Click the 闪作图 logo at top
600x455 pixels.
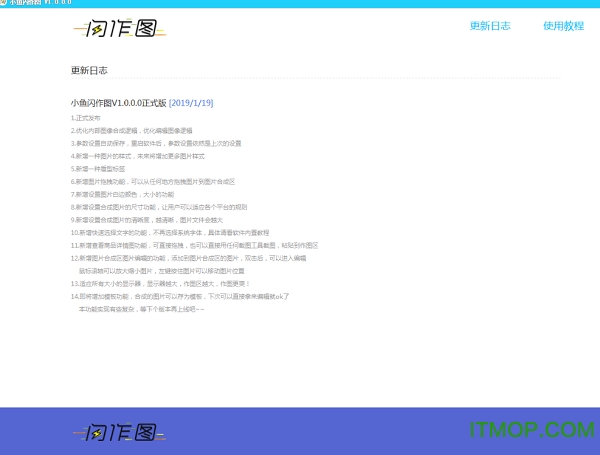[x=120, y=28]
